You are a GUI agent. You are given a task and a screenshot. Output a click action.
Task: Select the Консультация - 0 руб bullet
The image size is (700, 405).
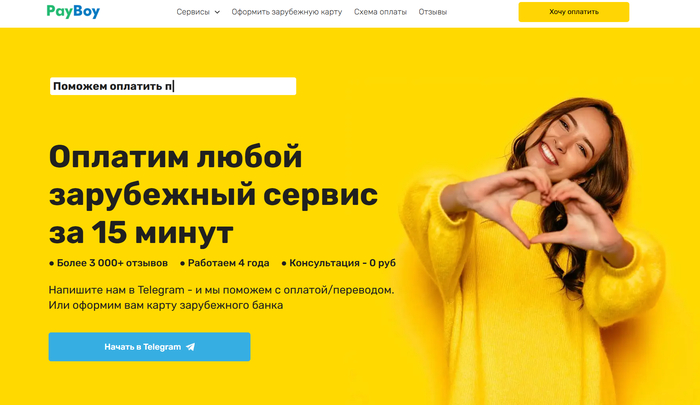click(x=339, y=263)
